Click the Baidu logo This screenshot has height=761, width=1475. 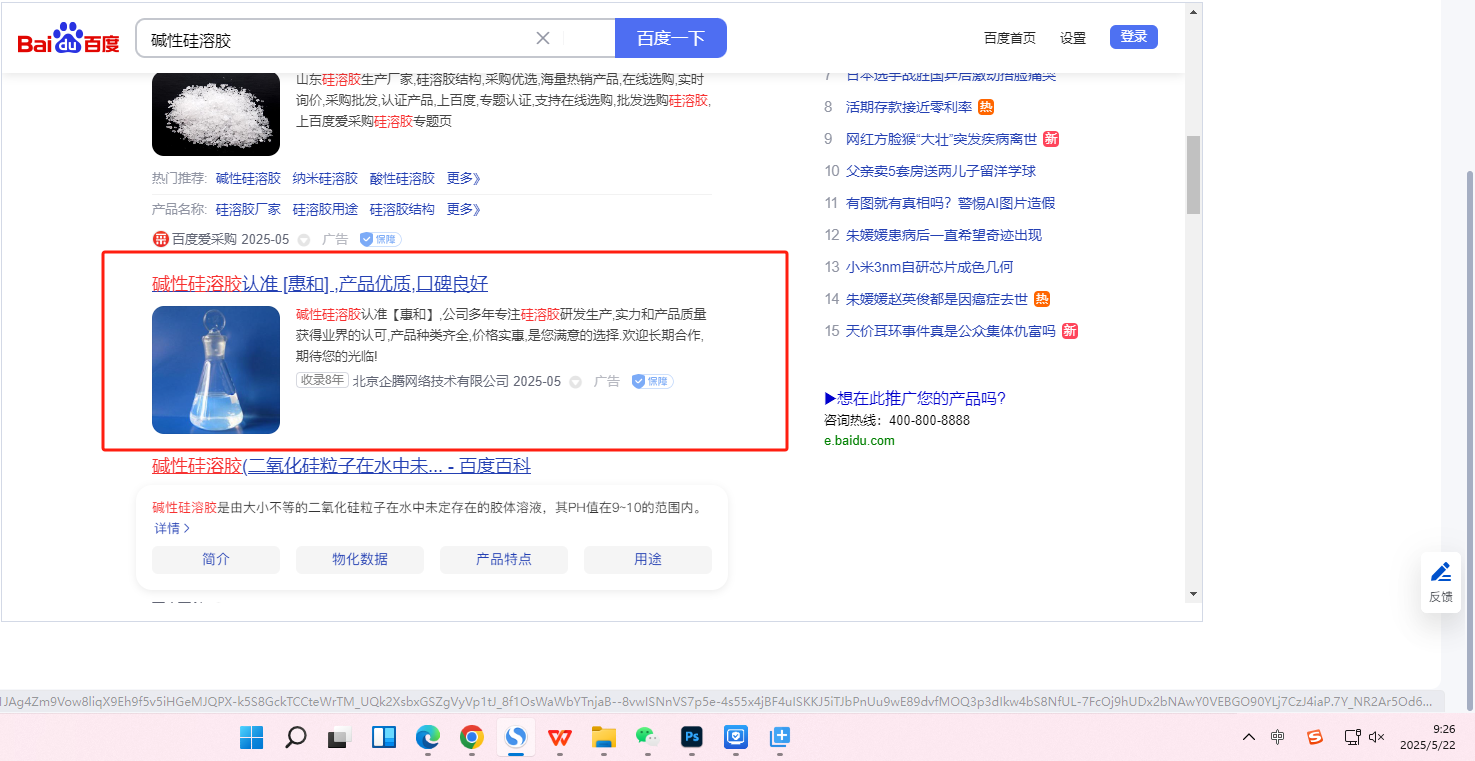click(68, 40)
